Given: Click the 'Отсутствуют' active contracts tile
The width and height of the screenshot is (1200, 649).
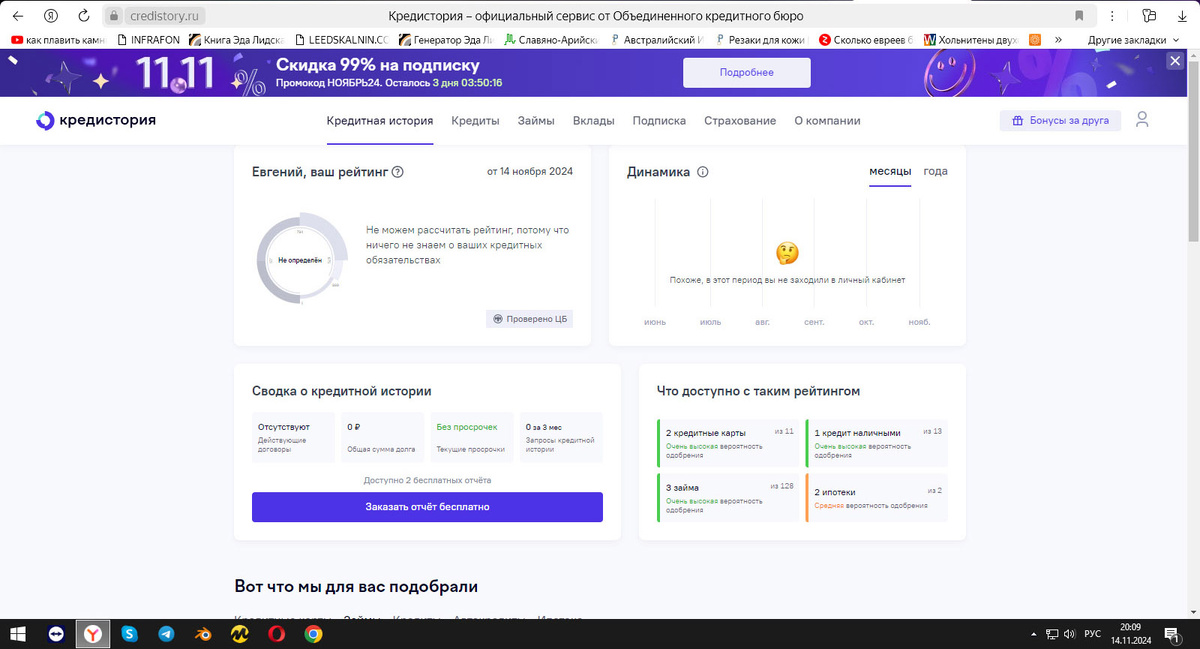Looking at the screenshot, I should tap(293, 437).
